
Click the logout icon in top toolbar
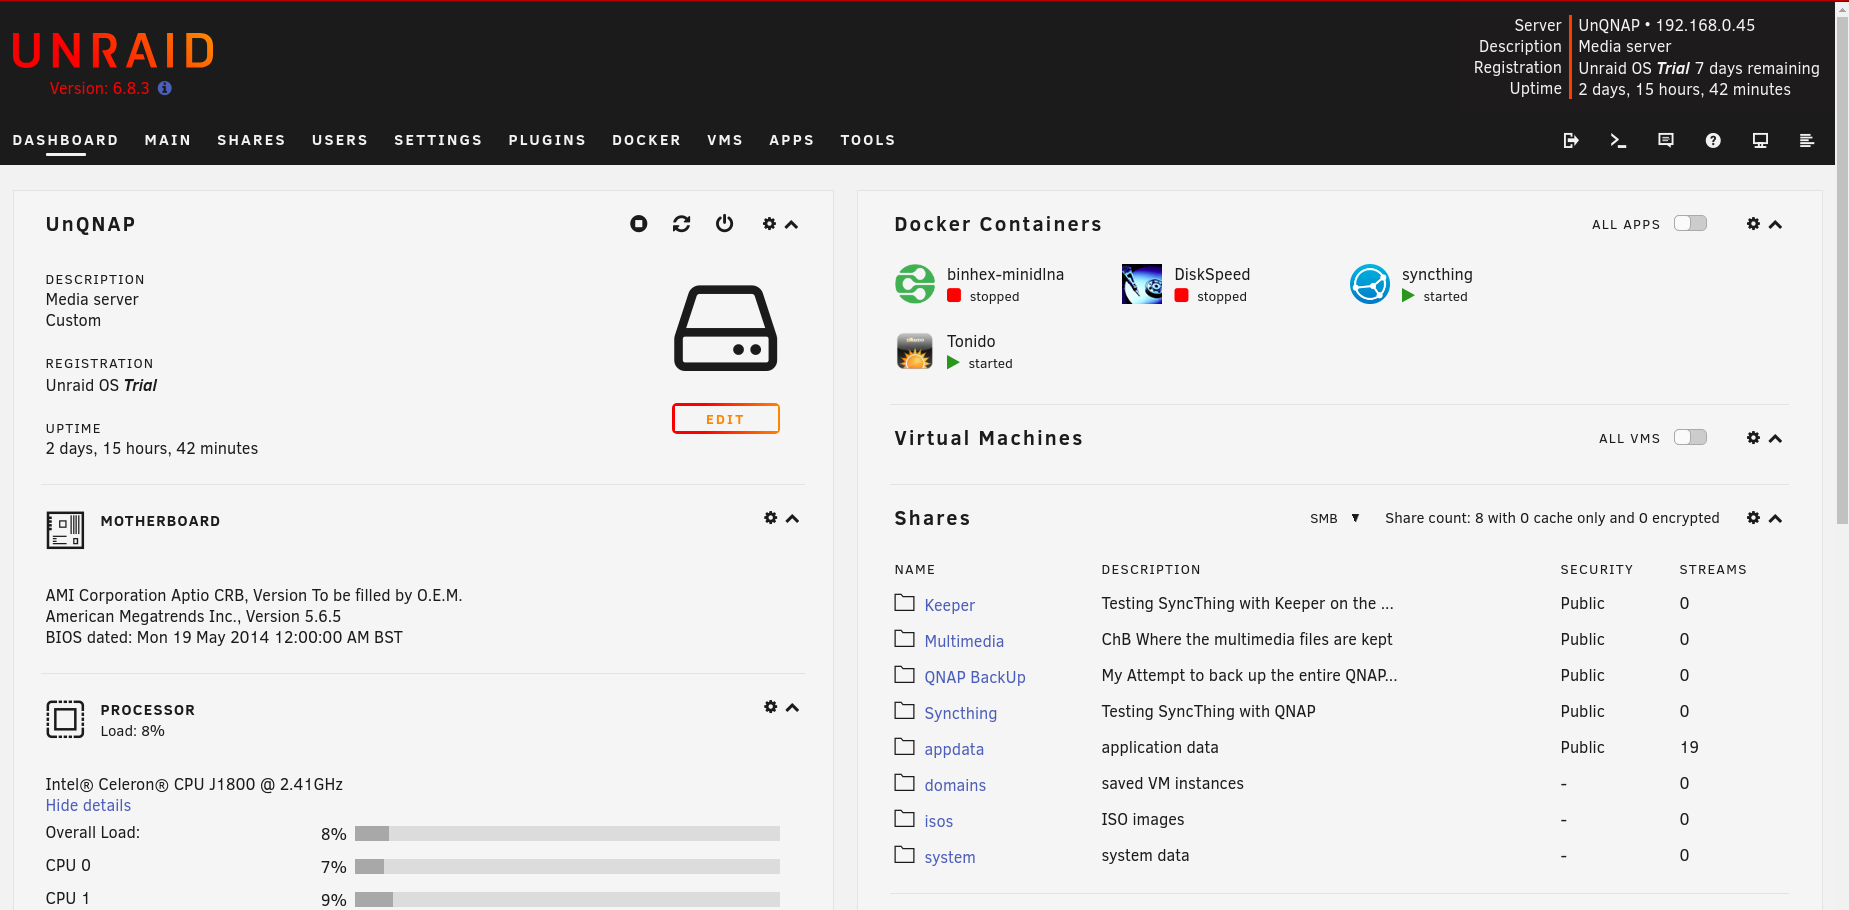tap(1571, 140)
